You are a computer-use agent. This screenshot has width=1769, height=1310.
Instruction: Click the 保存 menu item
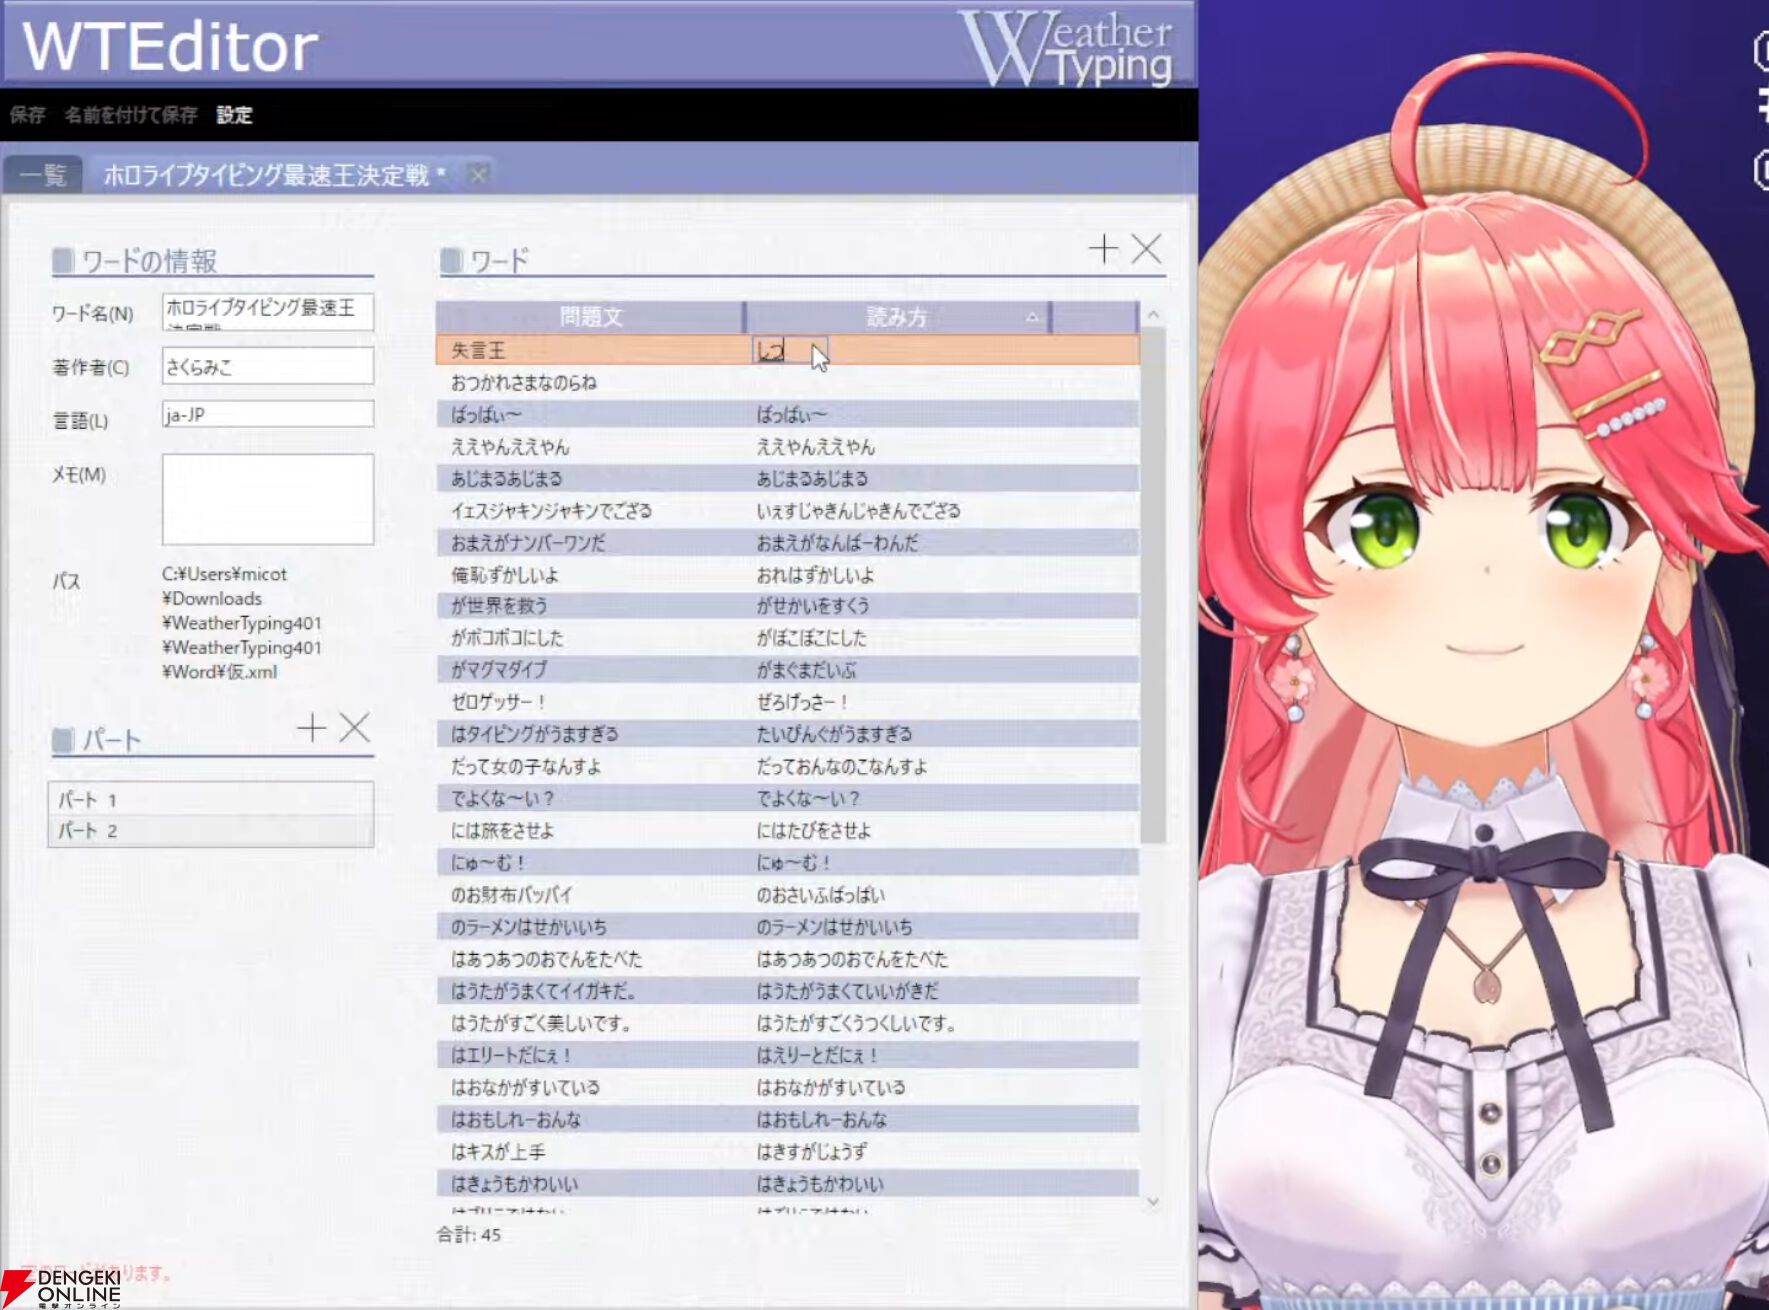pyautogui.click(x=28, y=115)
